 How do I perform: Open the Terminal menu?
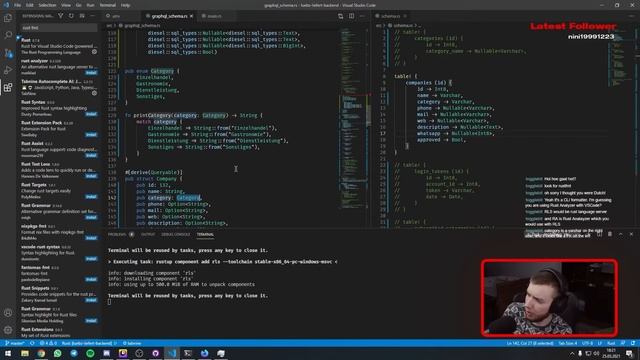coord(108,5)
